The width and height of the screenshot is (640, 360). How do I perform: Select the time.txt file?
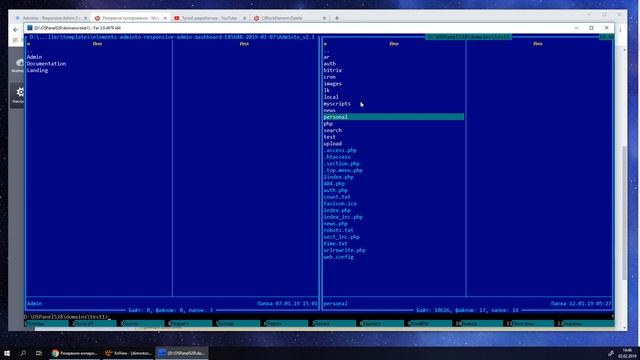[x=336, y=244]
